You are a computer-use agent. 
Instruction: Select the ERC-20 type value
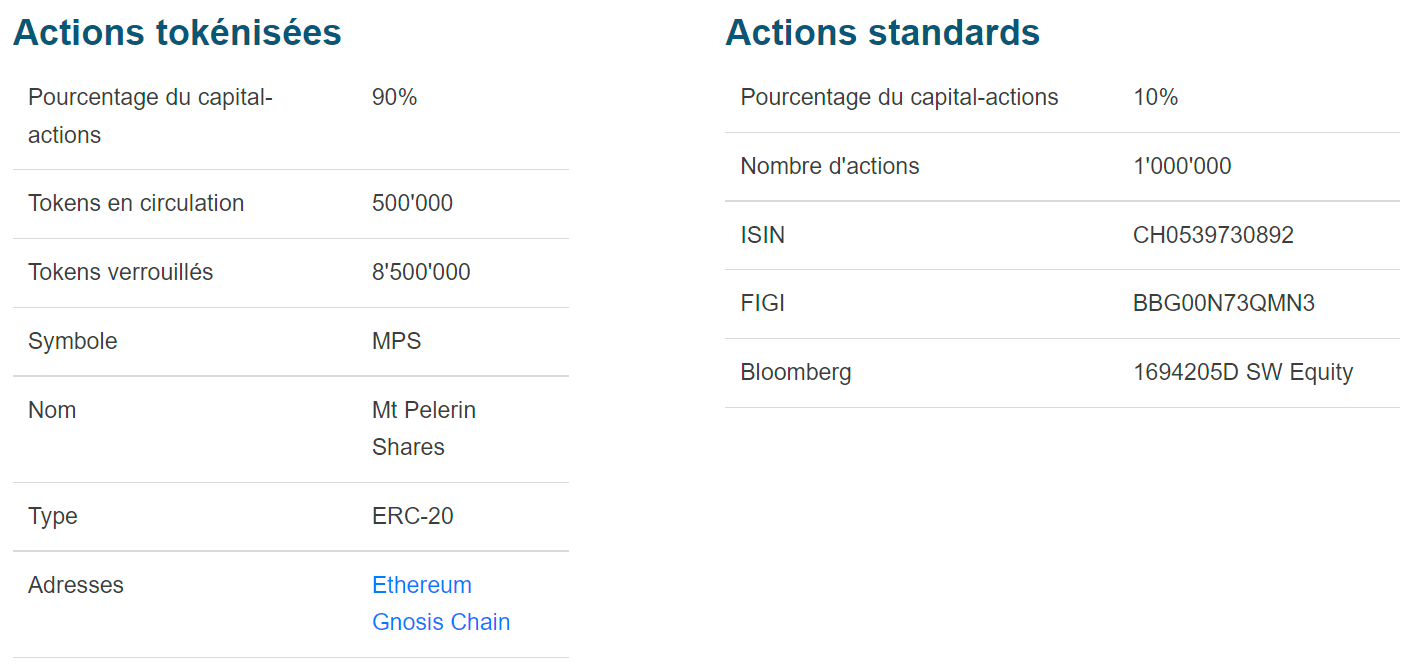click(x=412, y=516)
